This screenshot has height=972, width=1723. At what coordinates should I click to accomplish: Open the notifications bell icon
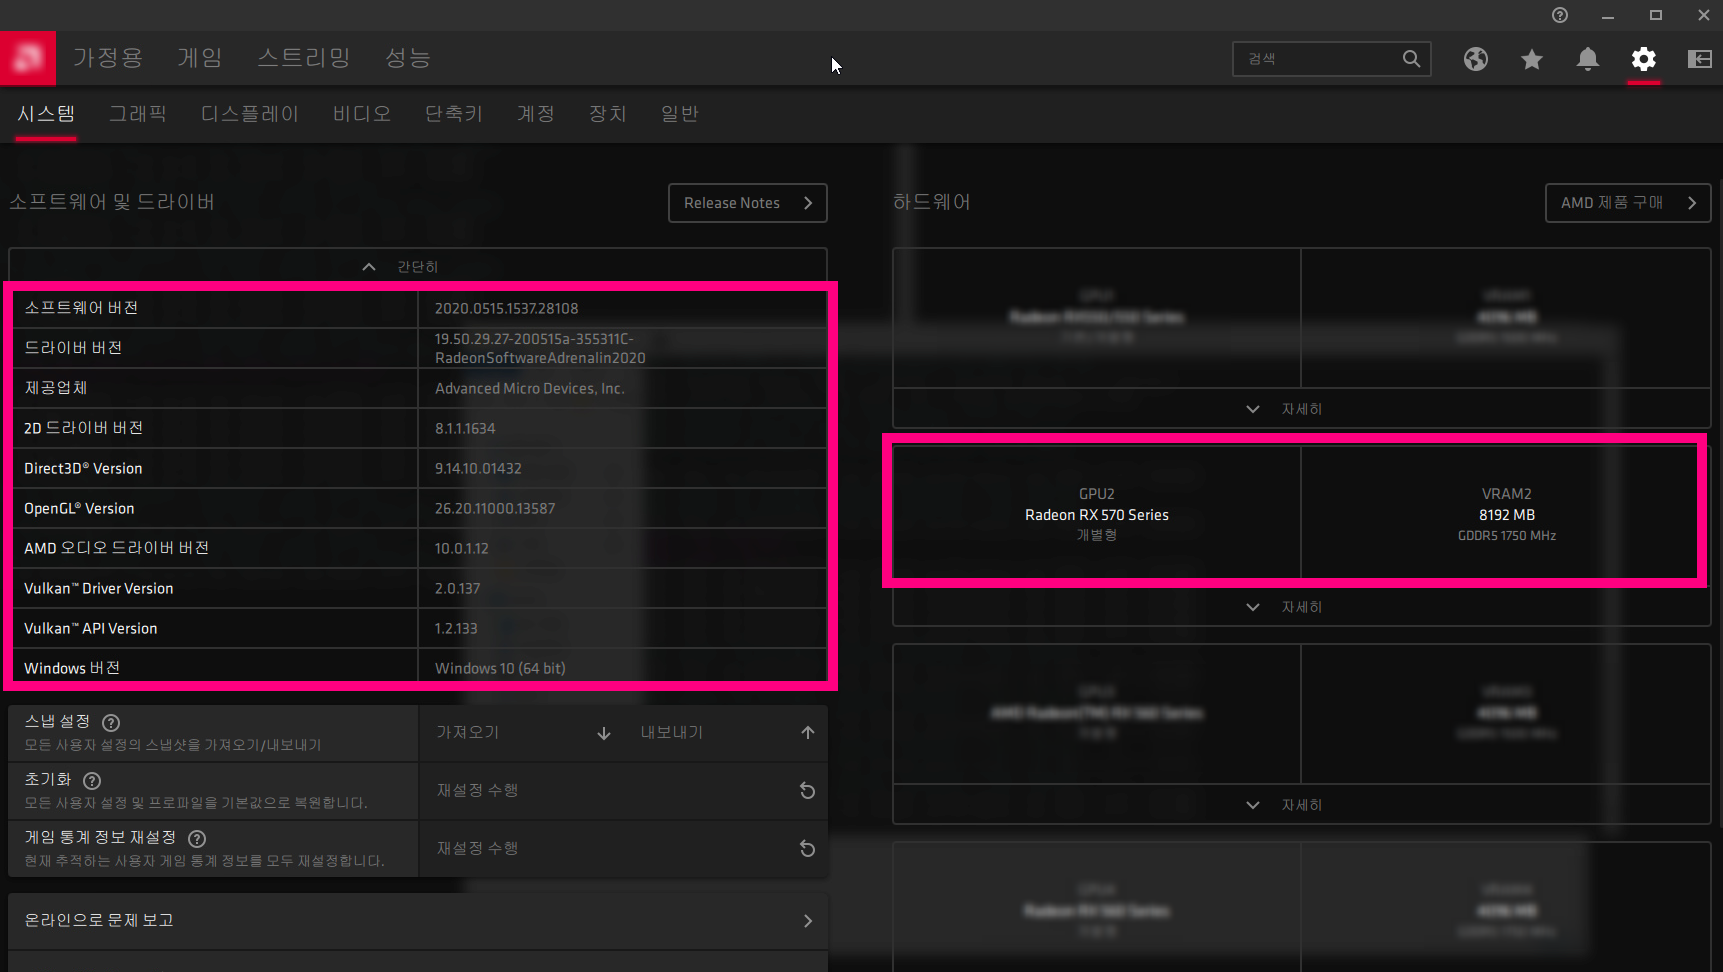(x=1588, y=59)
